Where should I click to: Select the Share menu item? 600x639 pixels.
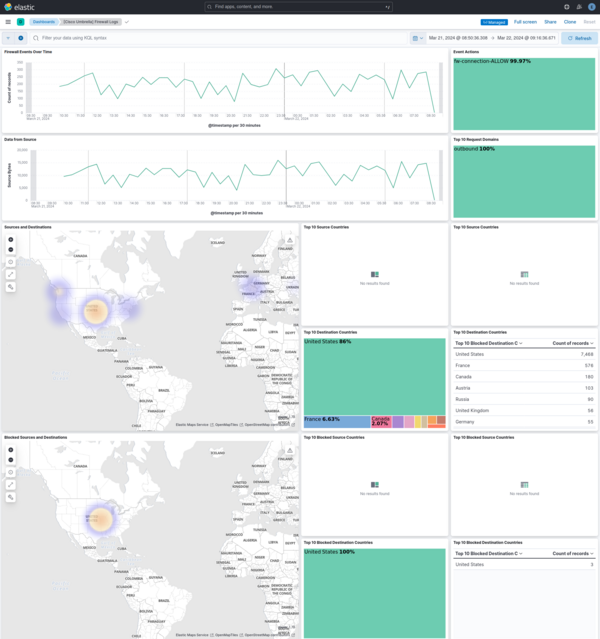coord(550,21)
